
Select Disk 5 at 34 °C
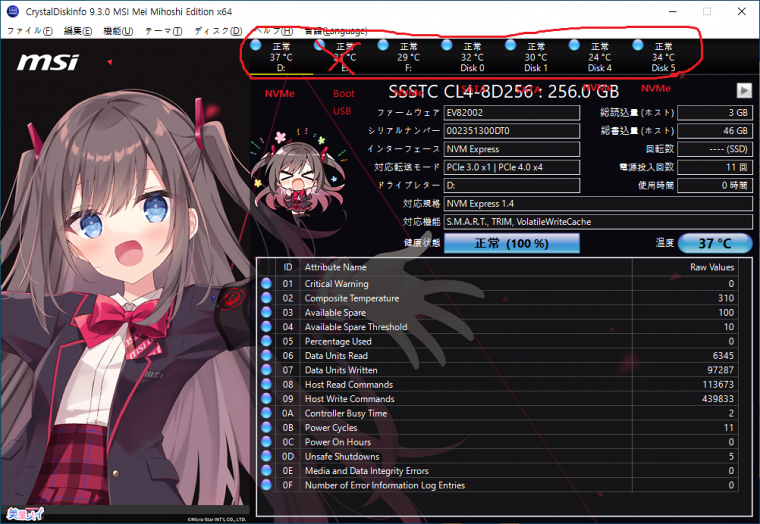pos(663,57)
